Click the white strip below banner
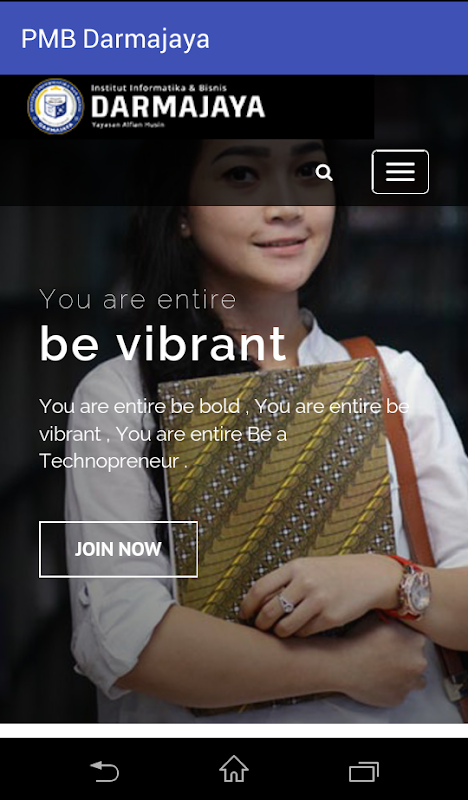Image resolution: width=468 pixels, height=800 pixels. pyautogui.click(x=234, y=731)
